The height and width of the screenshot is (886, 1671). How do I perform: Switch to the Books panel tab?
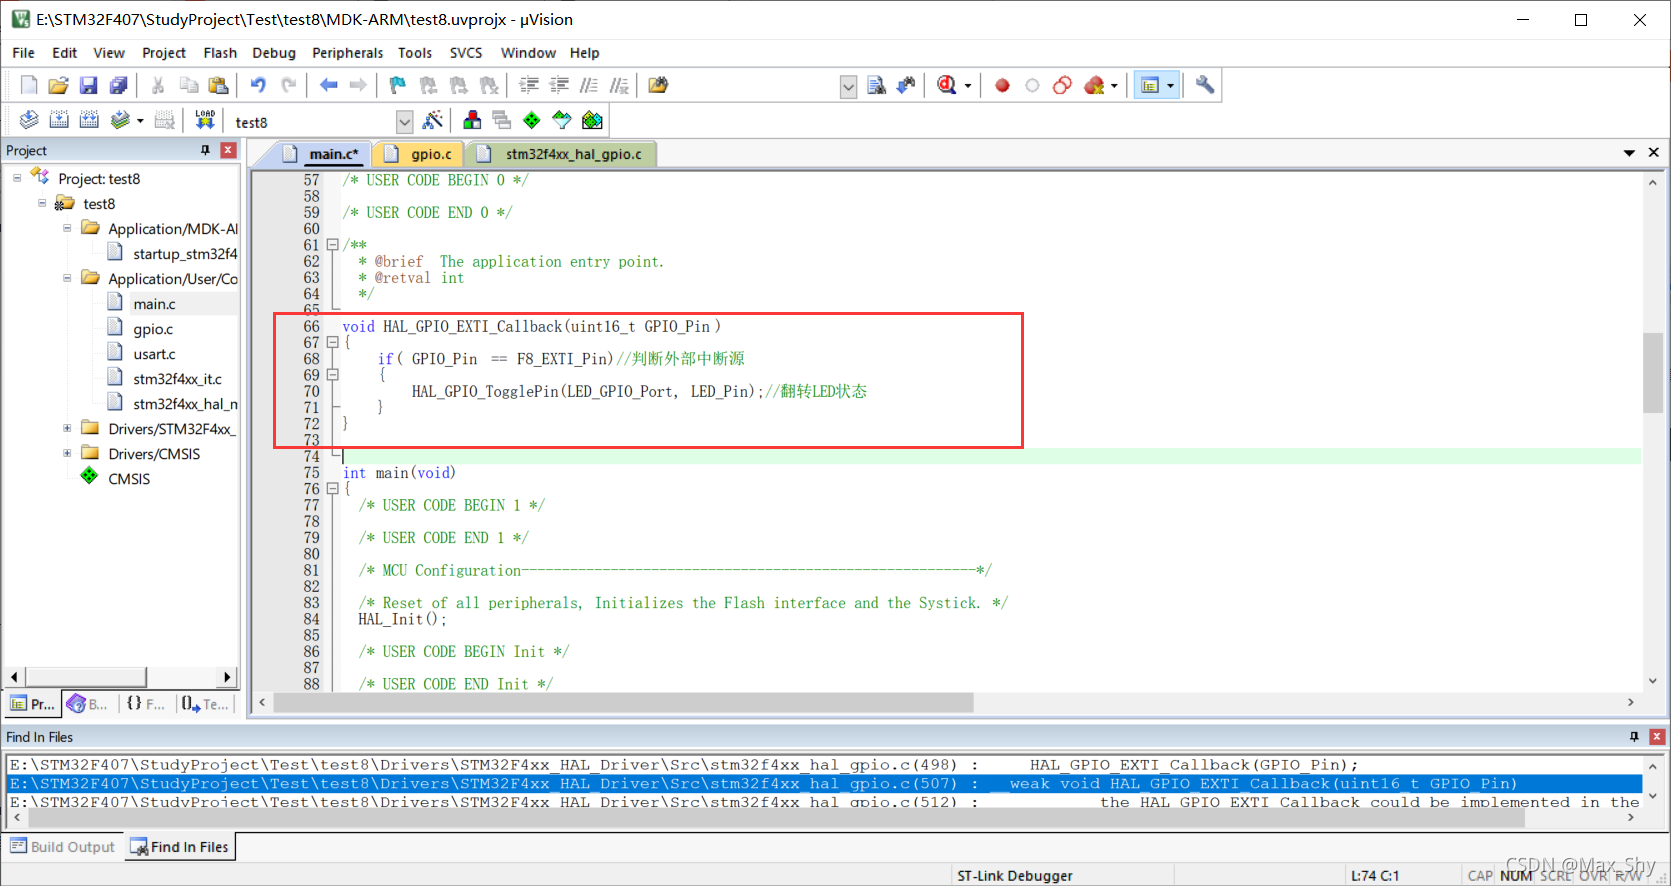tap(88, 704)
